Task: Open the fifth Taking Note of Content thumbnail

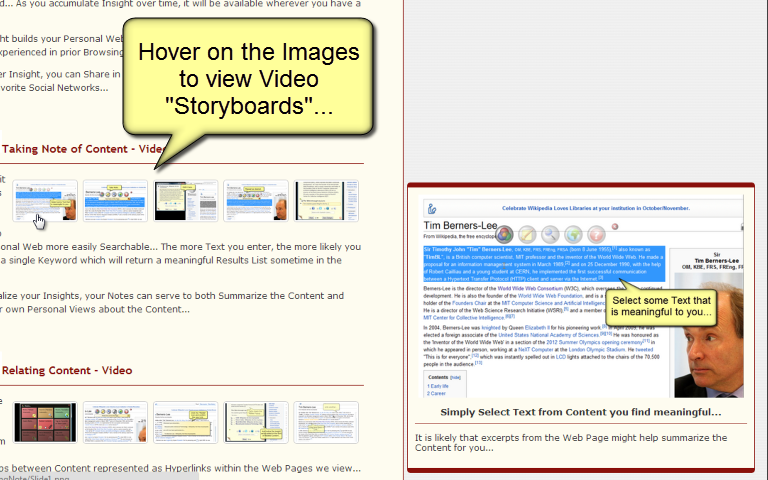Action: 326,201
